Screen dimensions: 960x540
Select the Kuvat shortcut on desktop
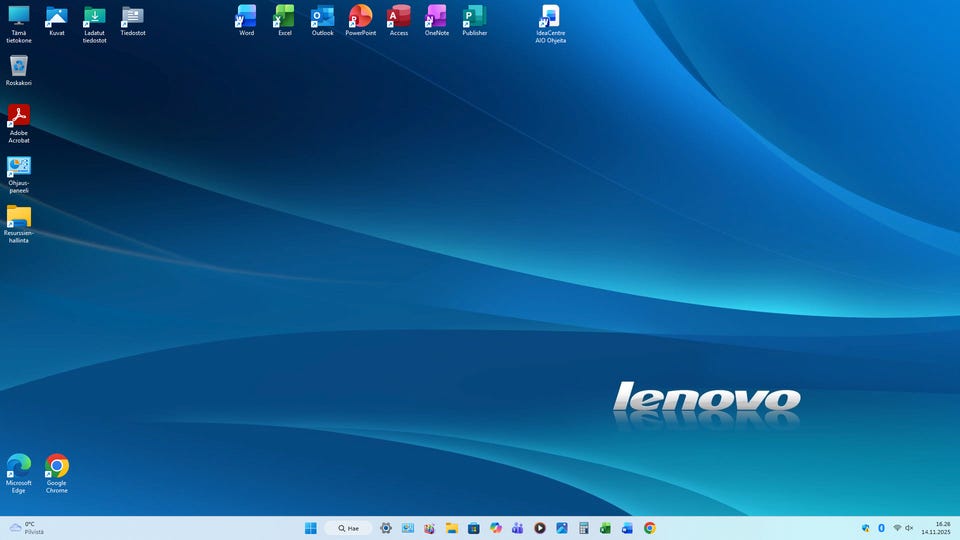(x=56, y=21)
